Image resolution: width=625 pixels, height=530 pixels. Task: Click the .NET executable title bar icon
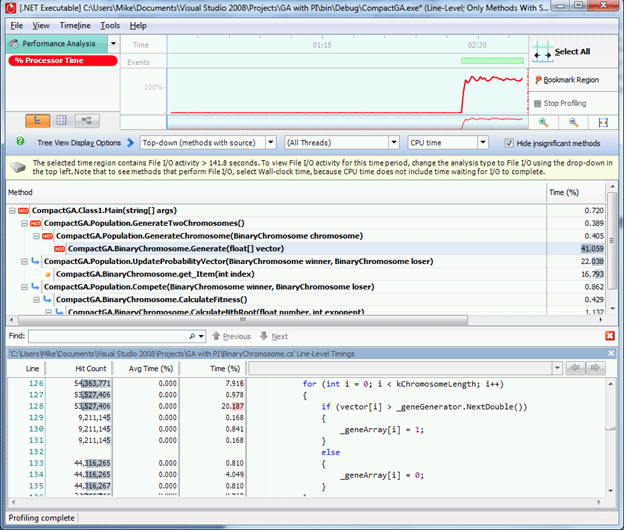[x=11, y=8]
